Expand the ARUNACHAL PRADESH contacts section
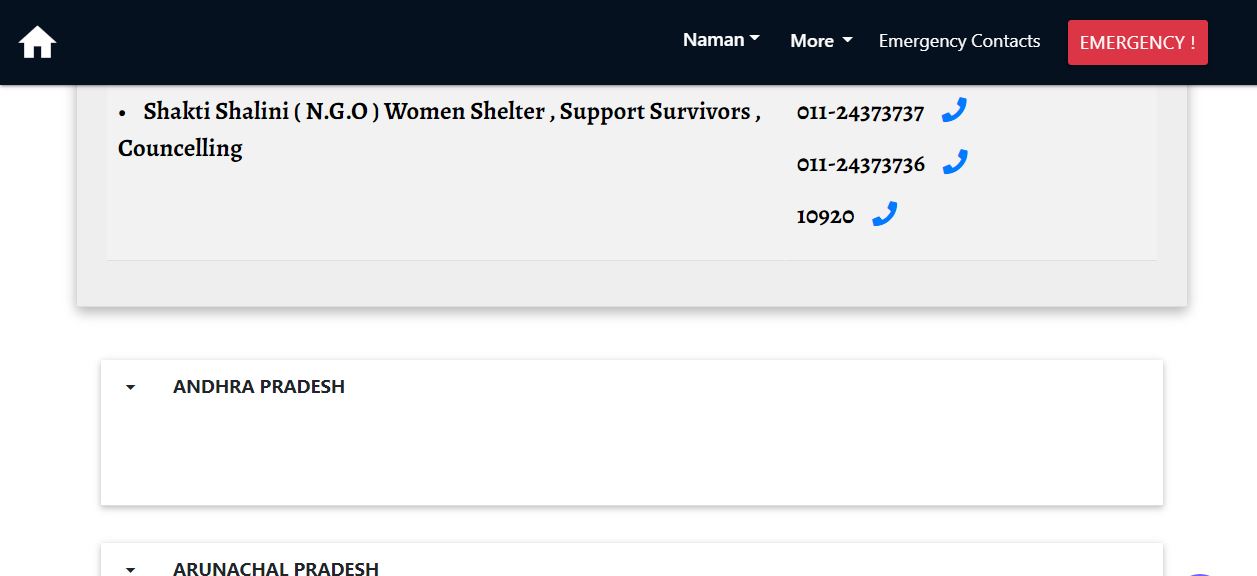This screenshot has width=1257, height=576. pyautogui.click(x=276, y=568)
